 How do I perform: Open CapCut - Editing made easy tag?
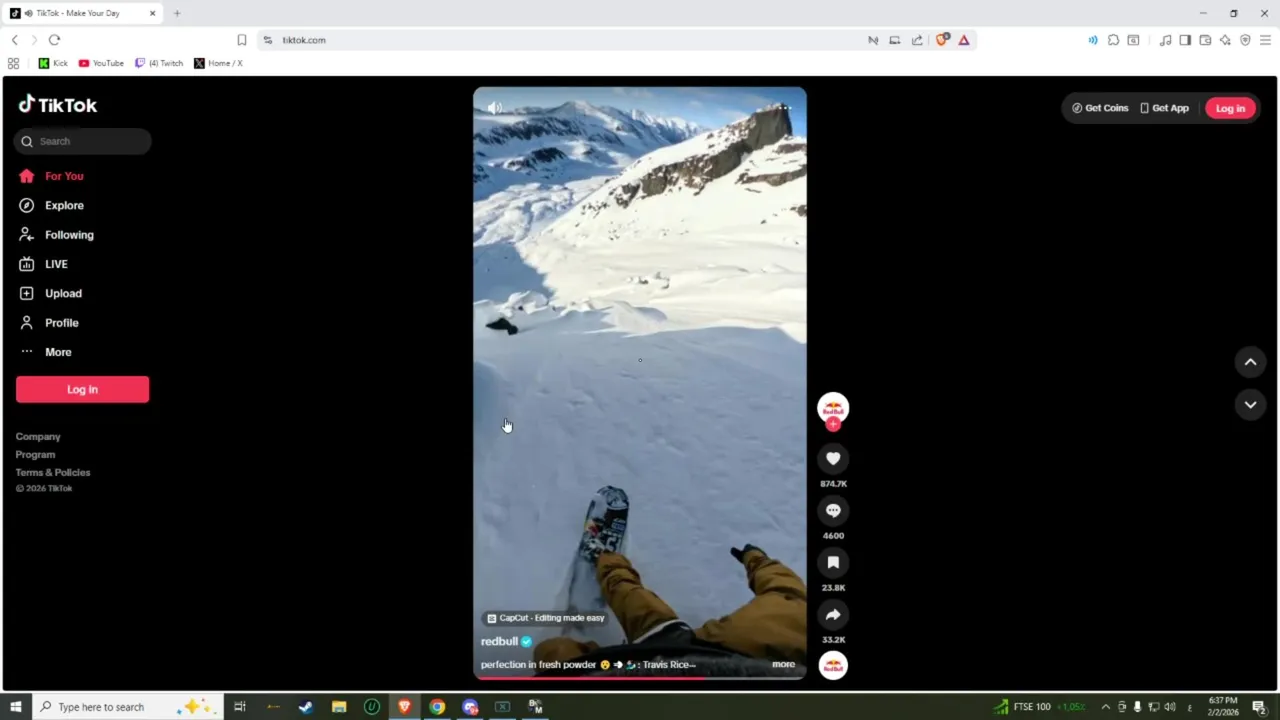[546, 618]
